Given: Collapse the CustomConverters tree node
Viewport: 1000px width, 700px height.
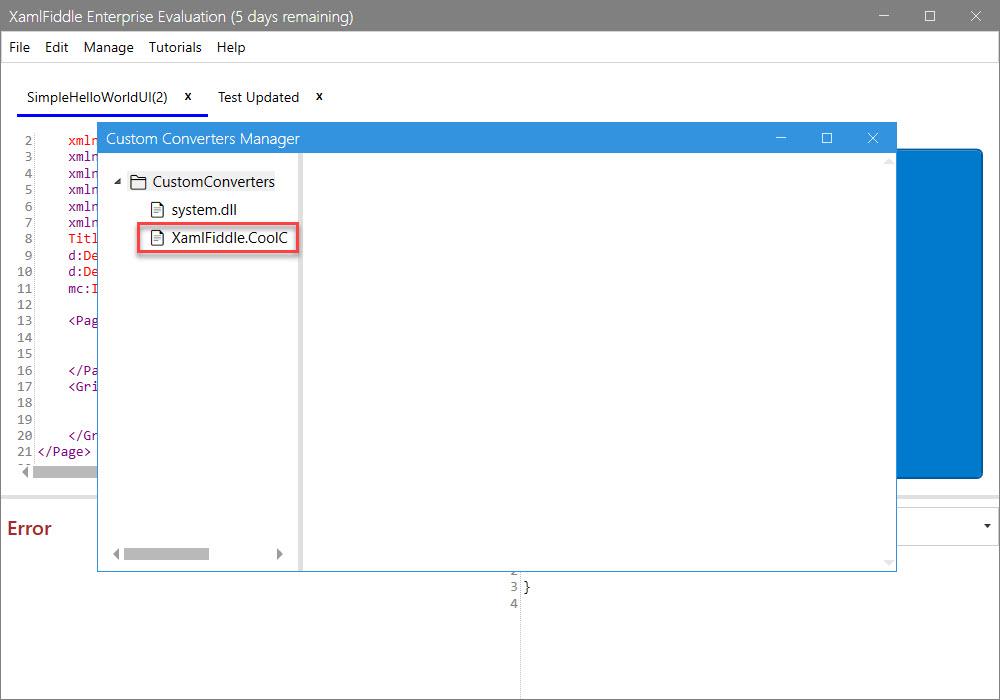Looking at the screenshot, I should 117,182.
